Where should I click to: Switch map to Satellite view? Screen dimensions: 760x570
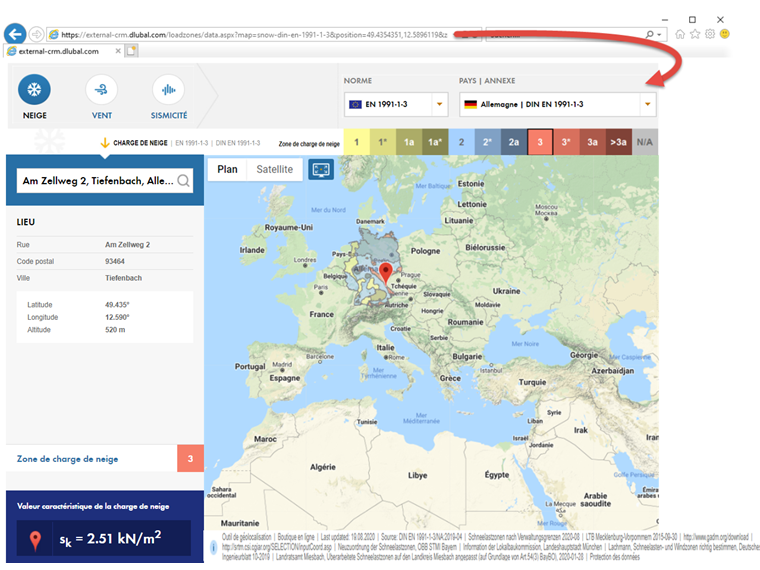(x=274, y=169)
